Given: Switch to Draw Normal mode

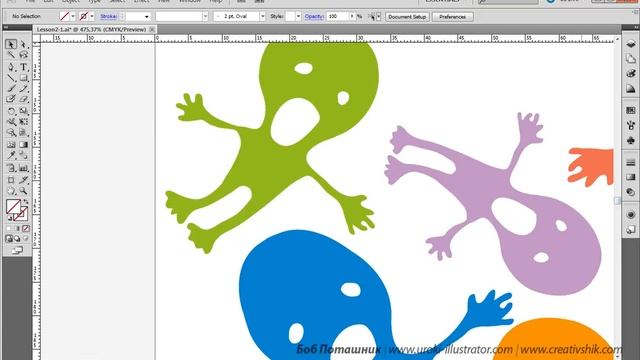Looking at the screenshot, I should [x=9, y=239].
